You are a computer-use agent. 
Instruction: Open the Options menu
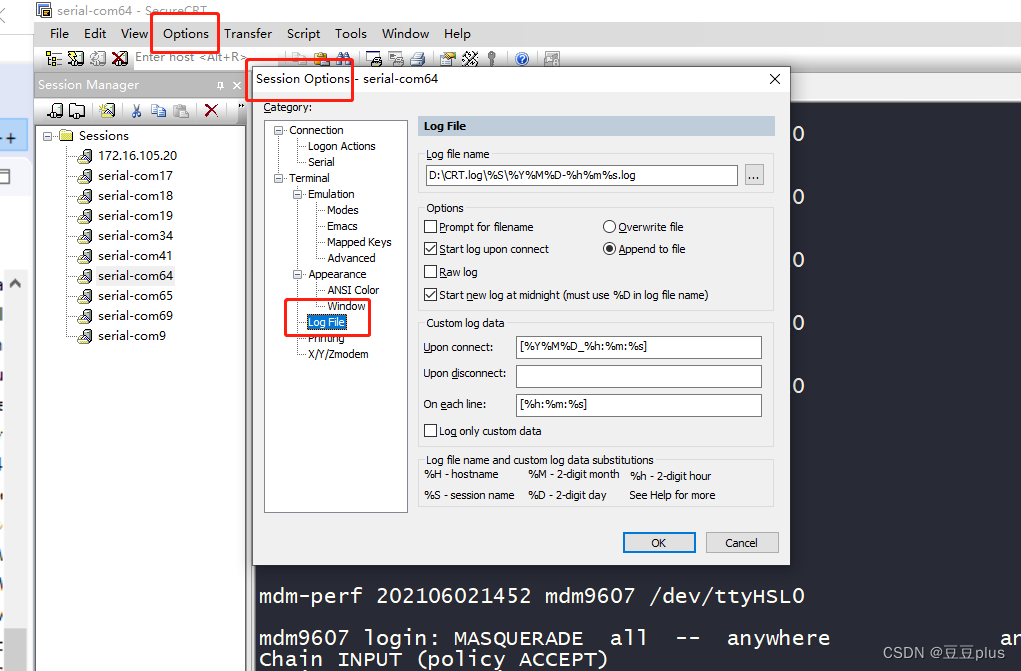(184, 33)
